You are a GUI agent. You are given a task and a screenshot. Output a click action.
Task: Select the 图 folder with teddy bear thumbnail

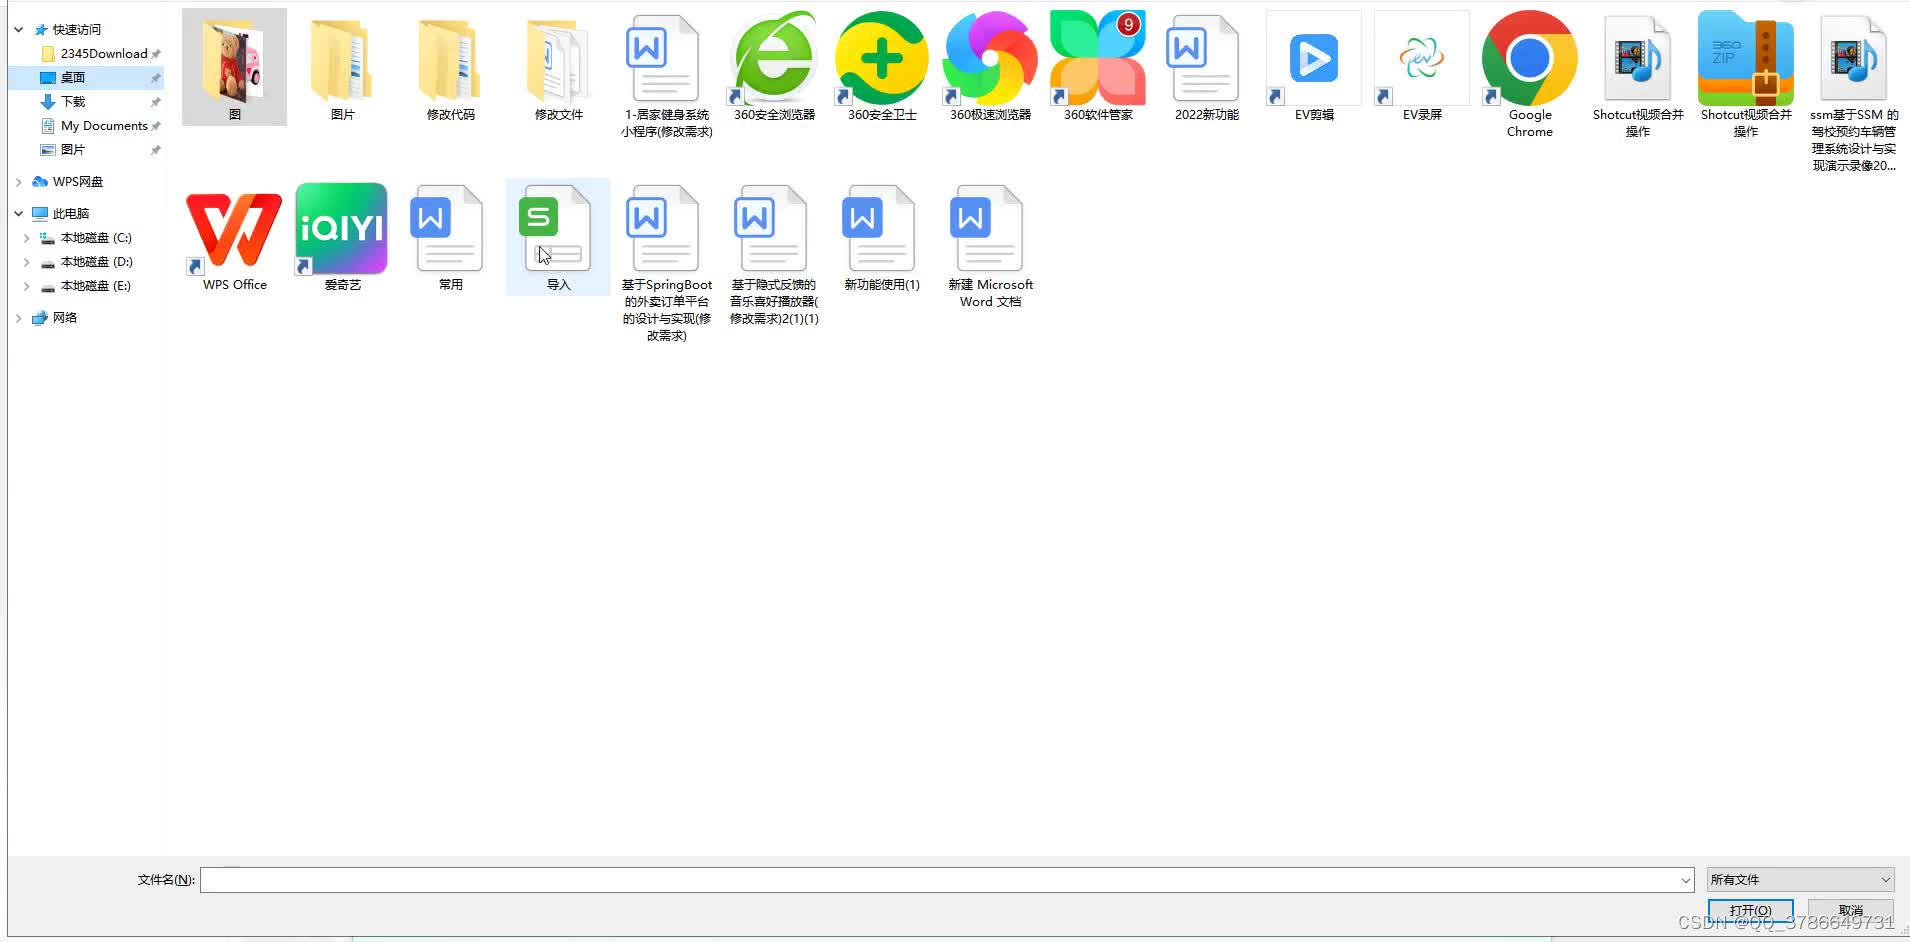pyautogui.click(x=234, y=67)
